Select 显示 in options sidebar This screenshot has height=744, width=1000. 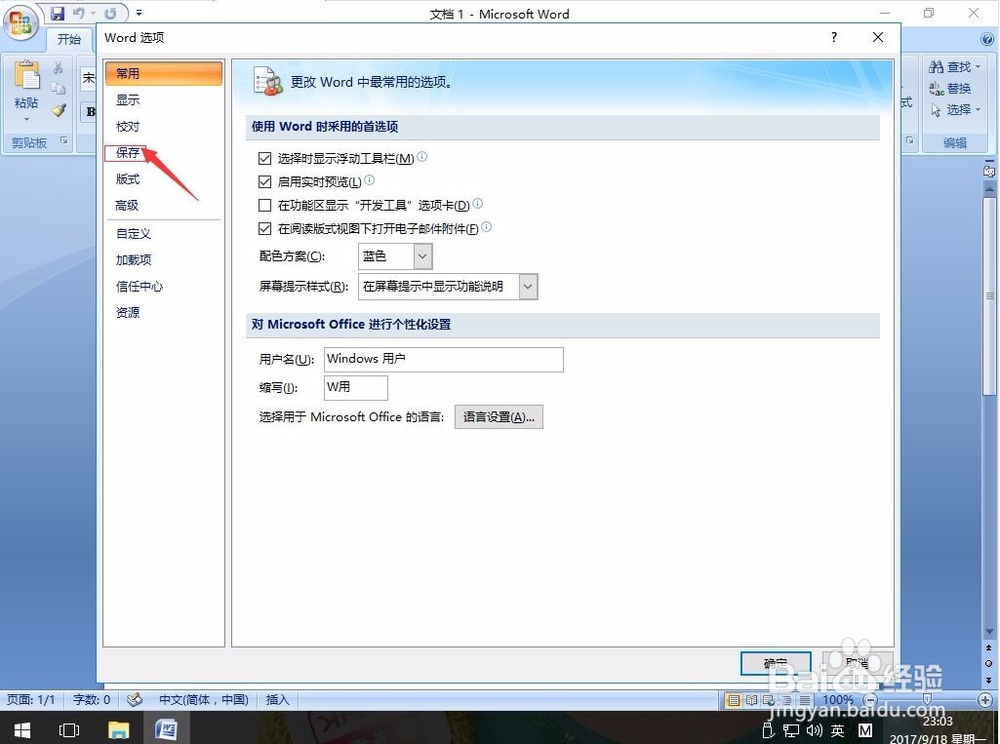click(163, 100)
